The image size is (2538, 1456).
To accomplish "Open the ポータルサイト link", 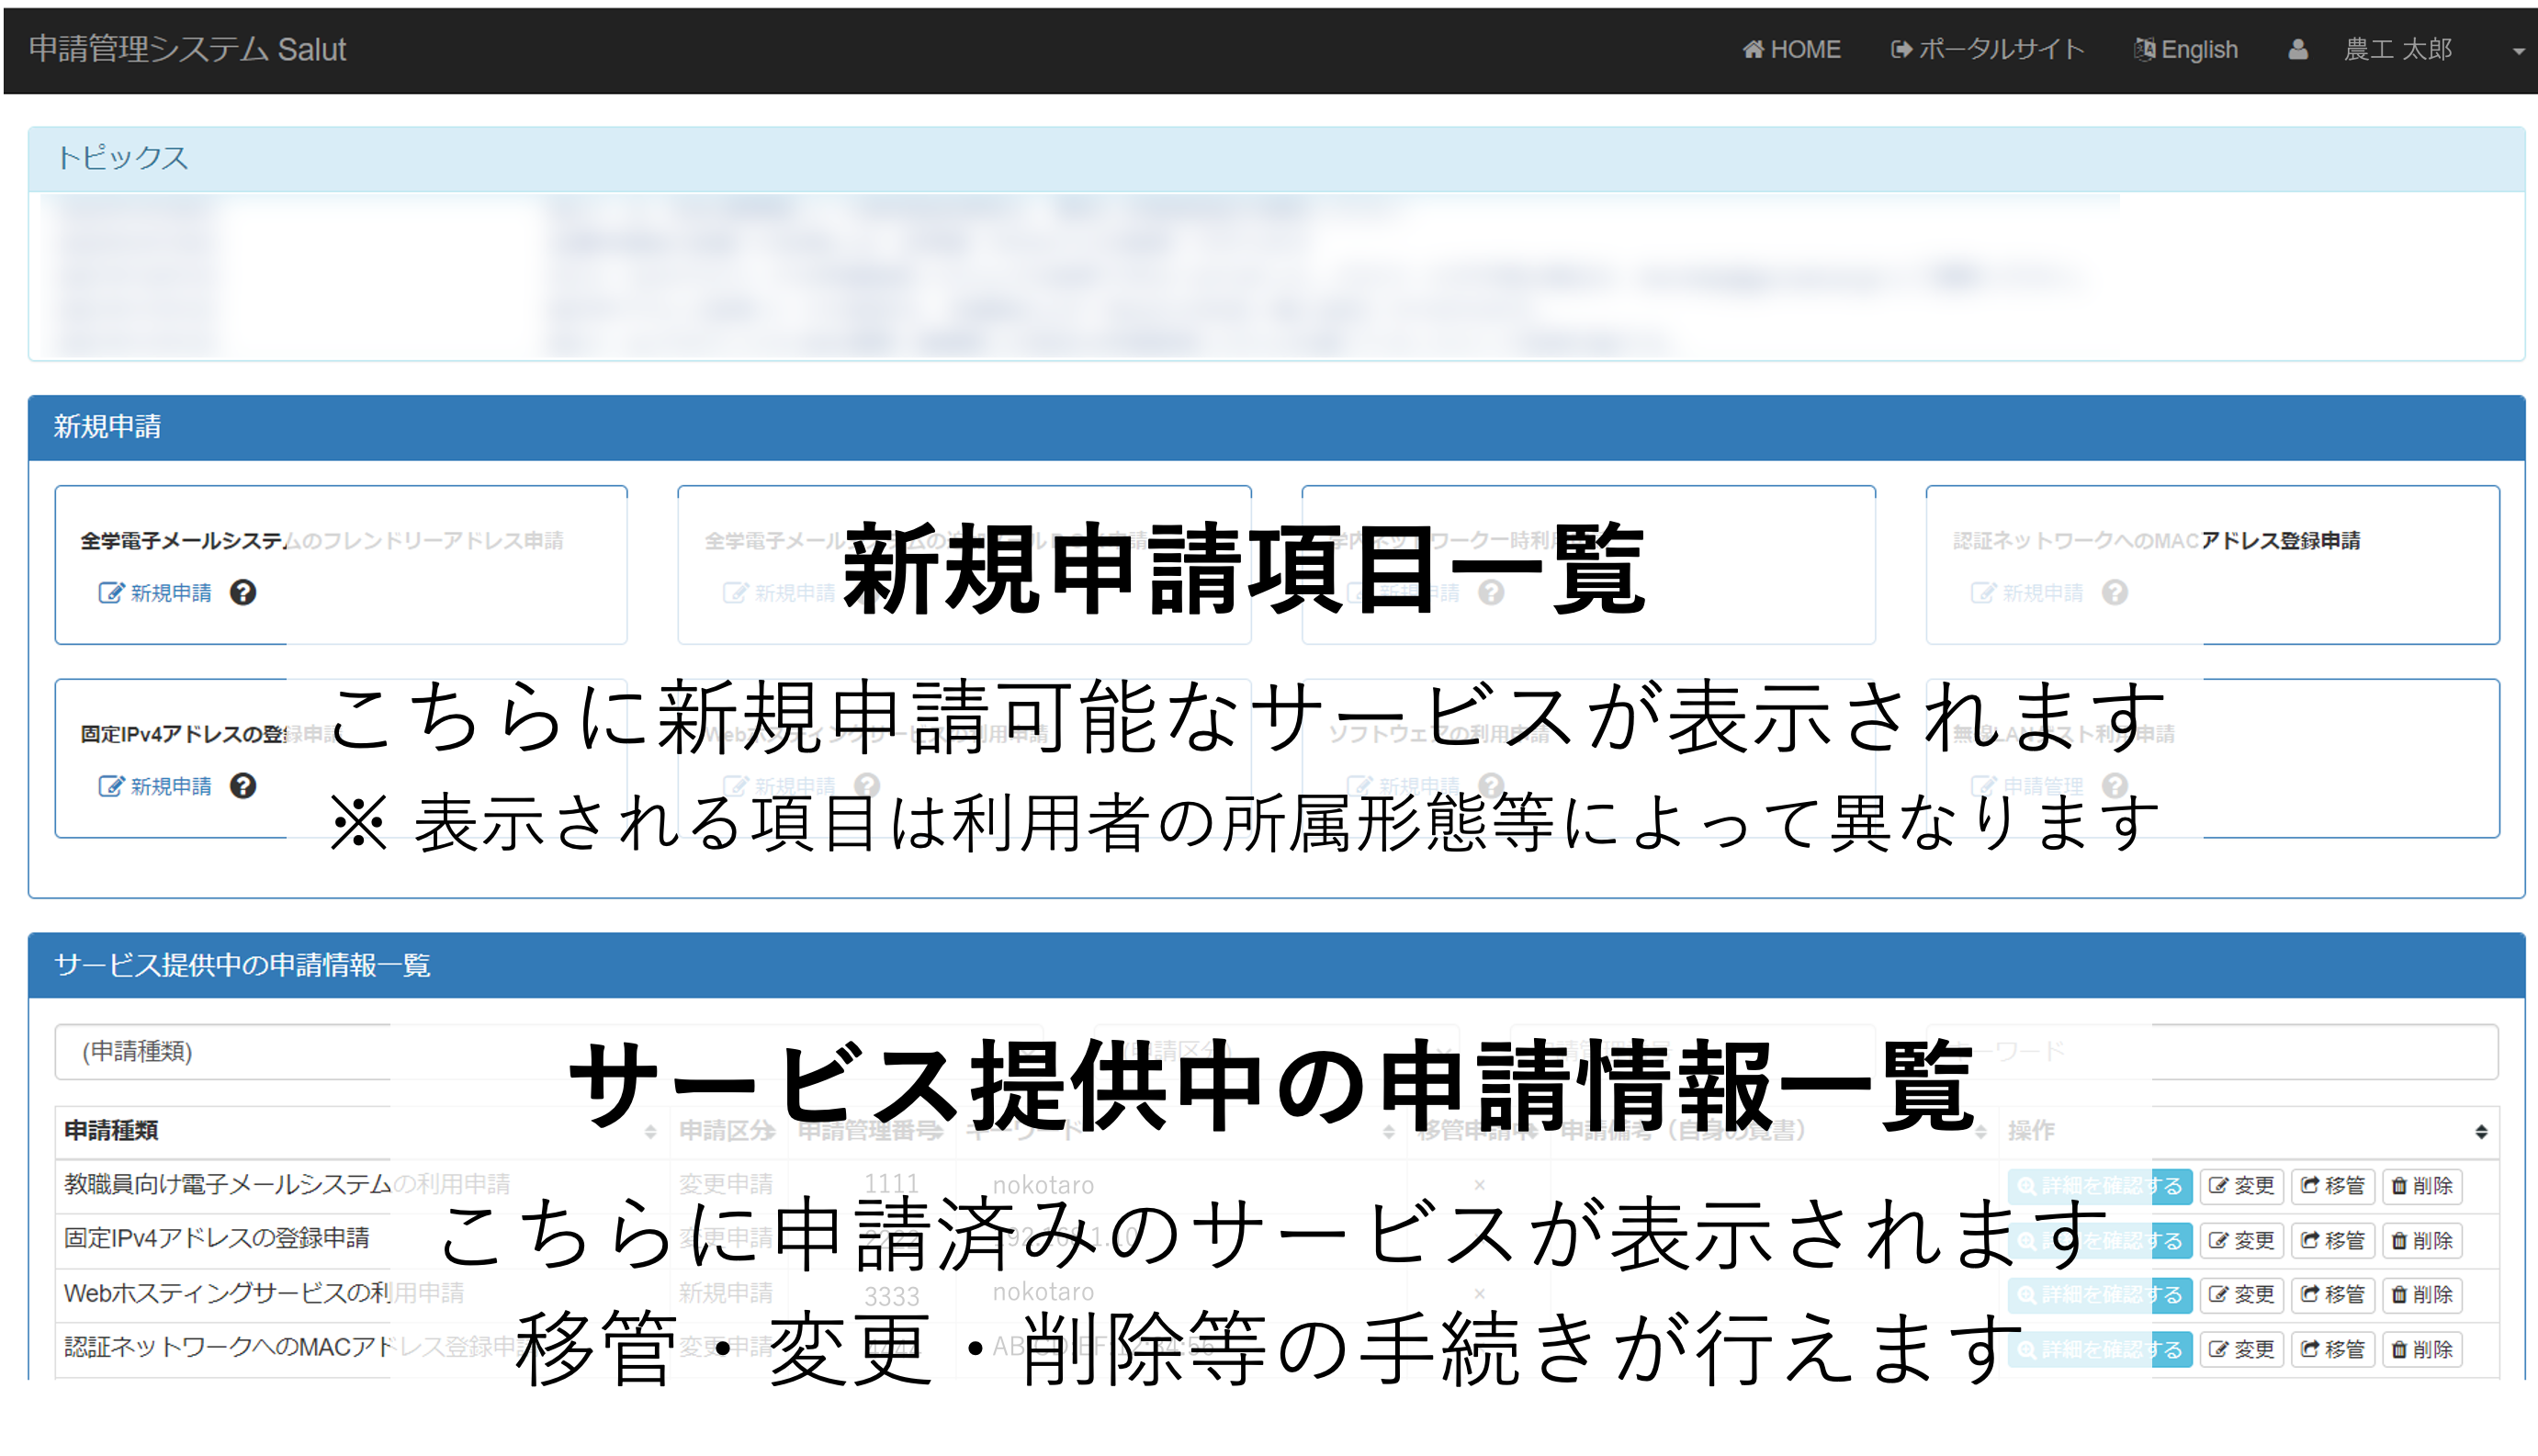I will pyautogui.click(x=1987, y=49).
